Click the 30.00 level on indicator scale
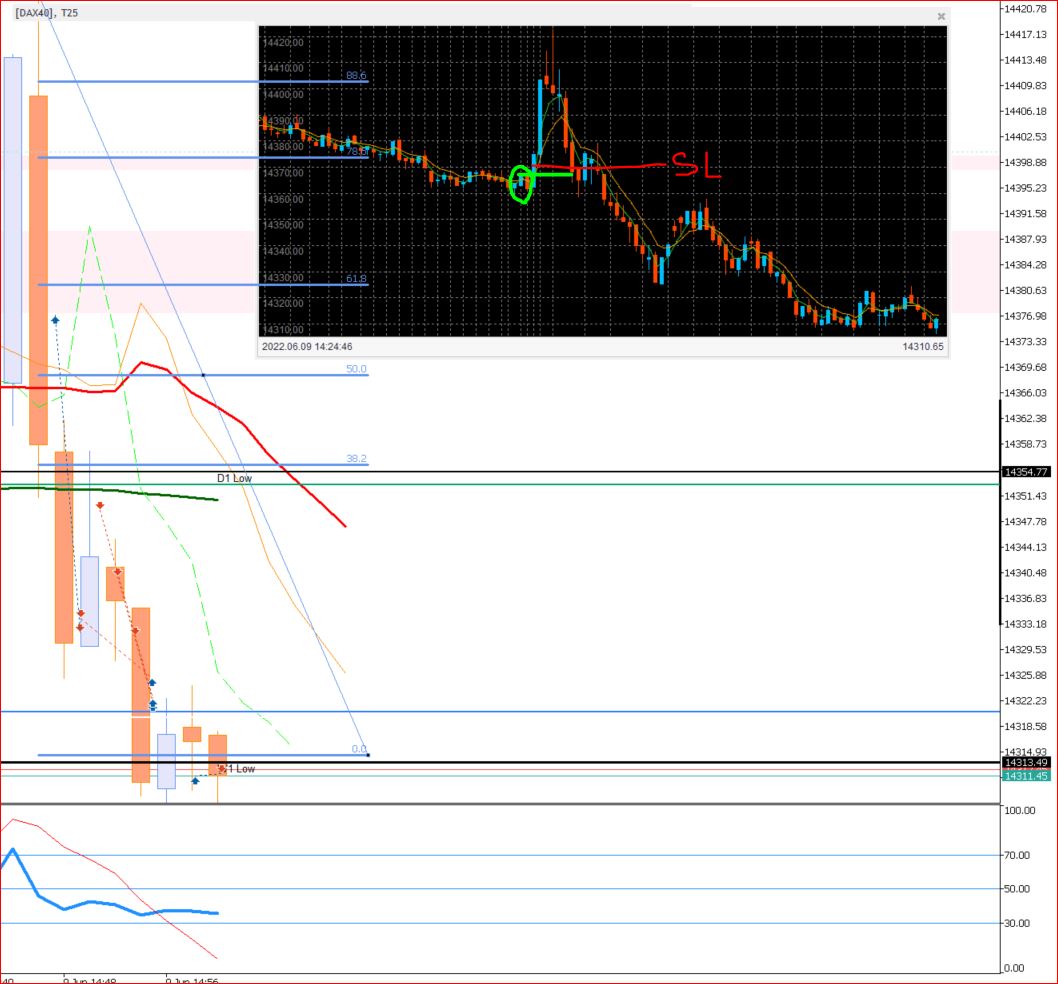 [x=1017, y=923]
